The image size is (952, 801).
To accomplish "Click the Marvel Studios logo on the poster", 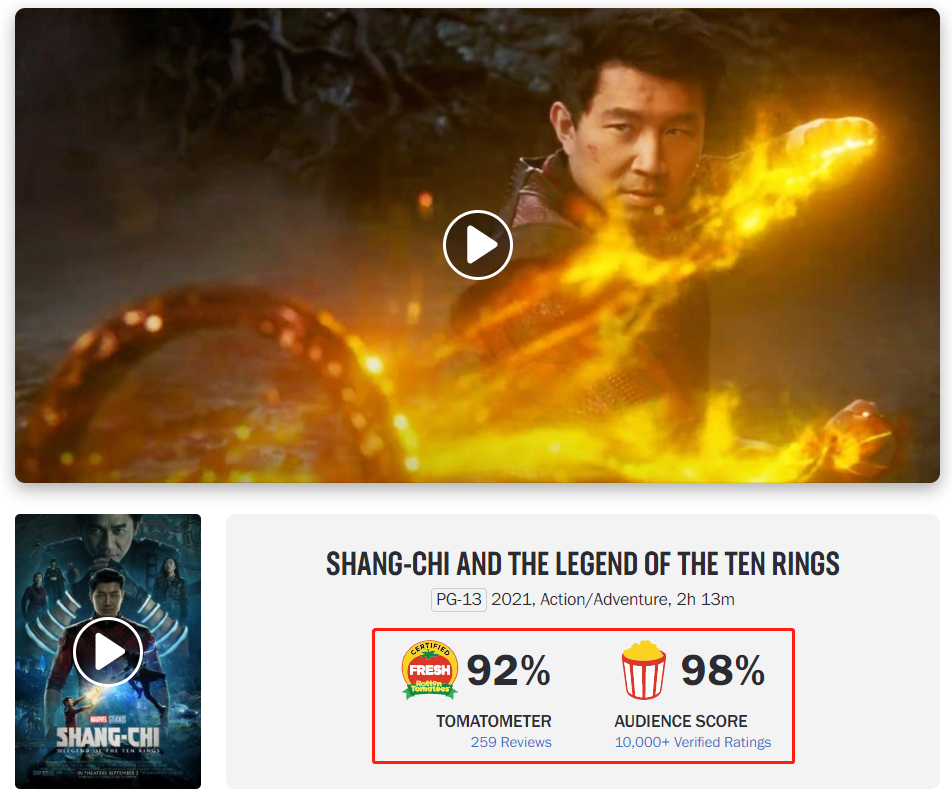I will pyautogui.click(x=107, y=720).
